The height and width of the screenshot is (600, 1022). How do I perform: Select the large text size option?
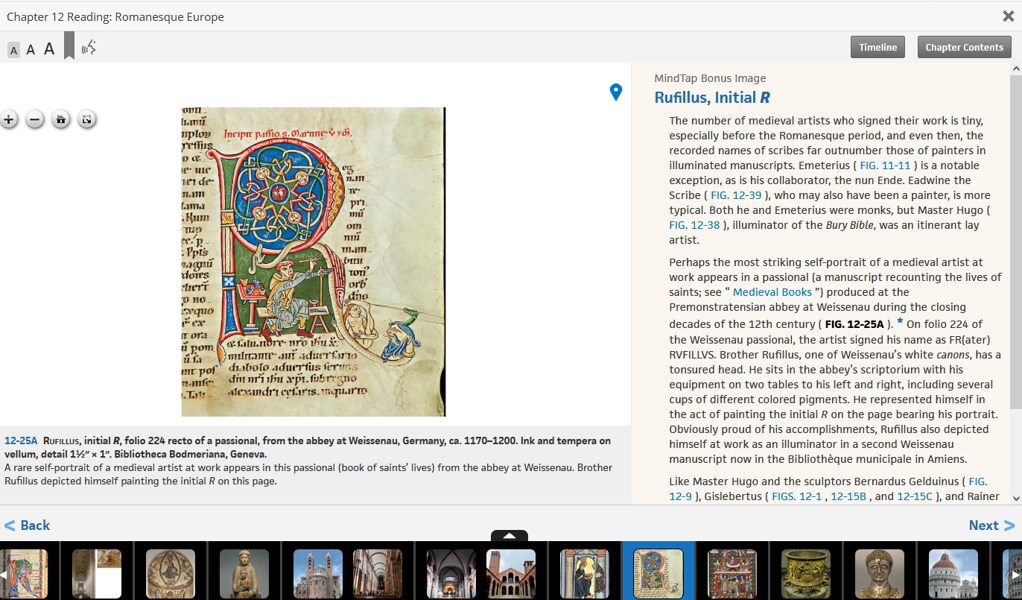pyautogui.click(x=49, y=49)
